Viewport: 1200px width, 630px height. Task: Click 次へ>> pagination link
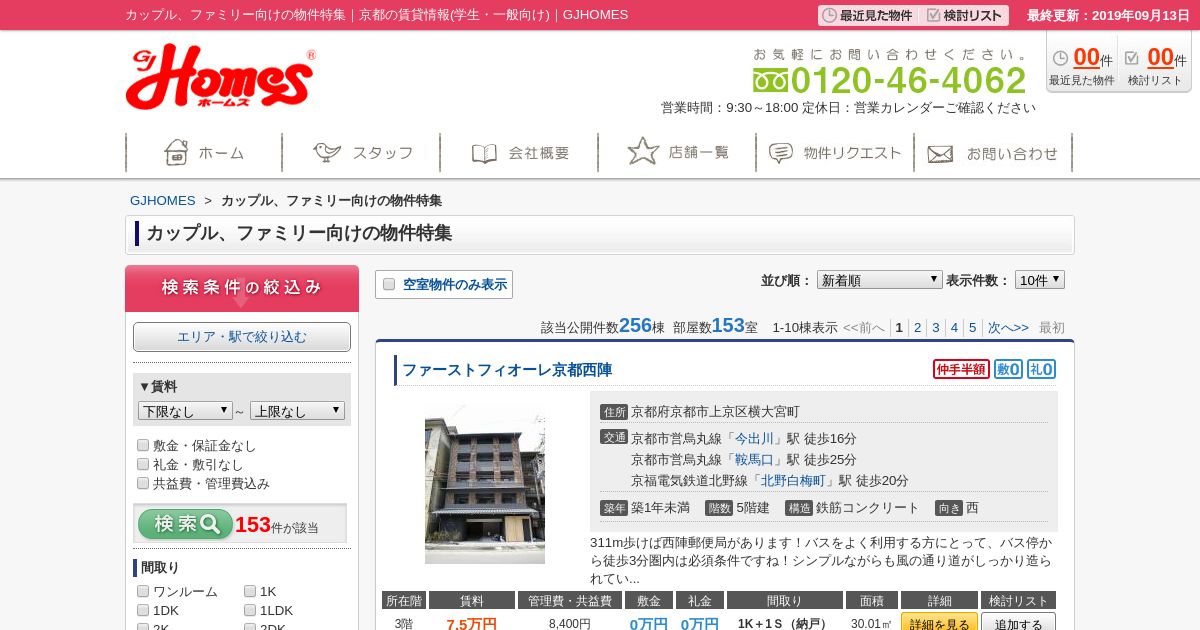[1008, 327]
